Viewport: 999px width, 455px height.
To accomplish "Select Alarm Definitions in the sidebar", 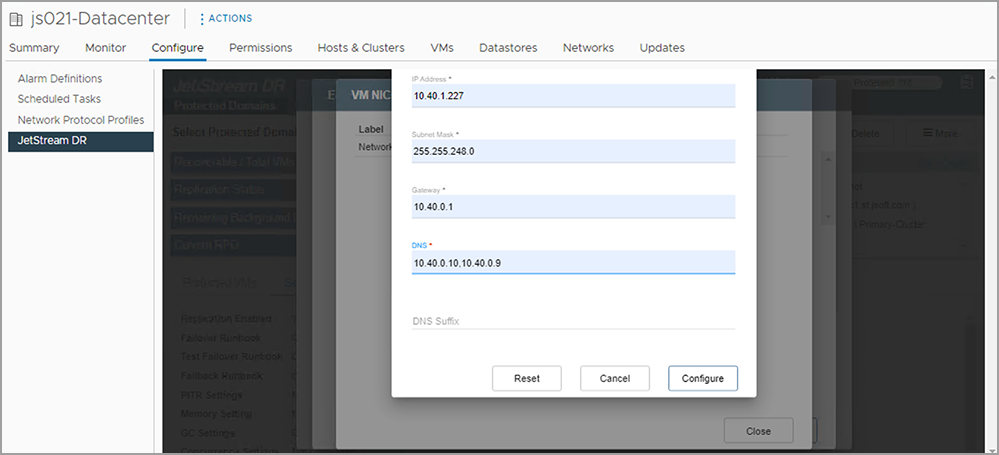I will pyautogui.click(x=60, y=78).
